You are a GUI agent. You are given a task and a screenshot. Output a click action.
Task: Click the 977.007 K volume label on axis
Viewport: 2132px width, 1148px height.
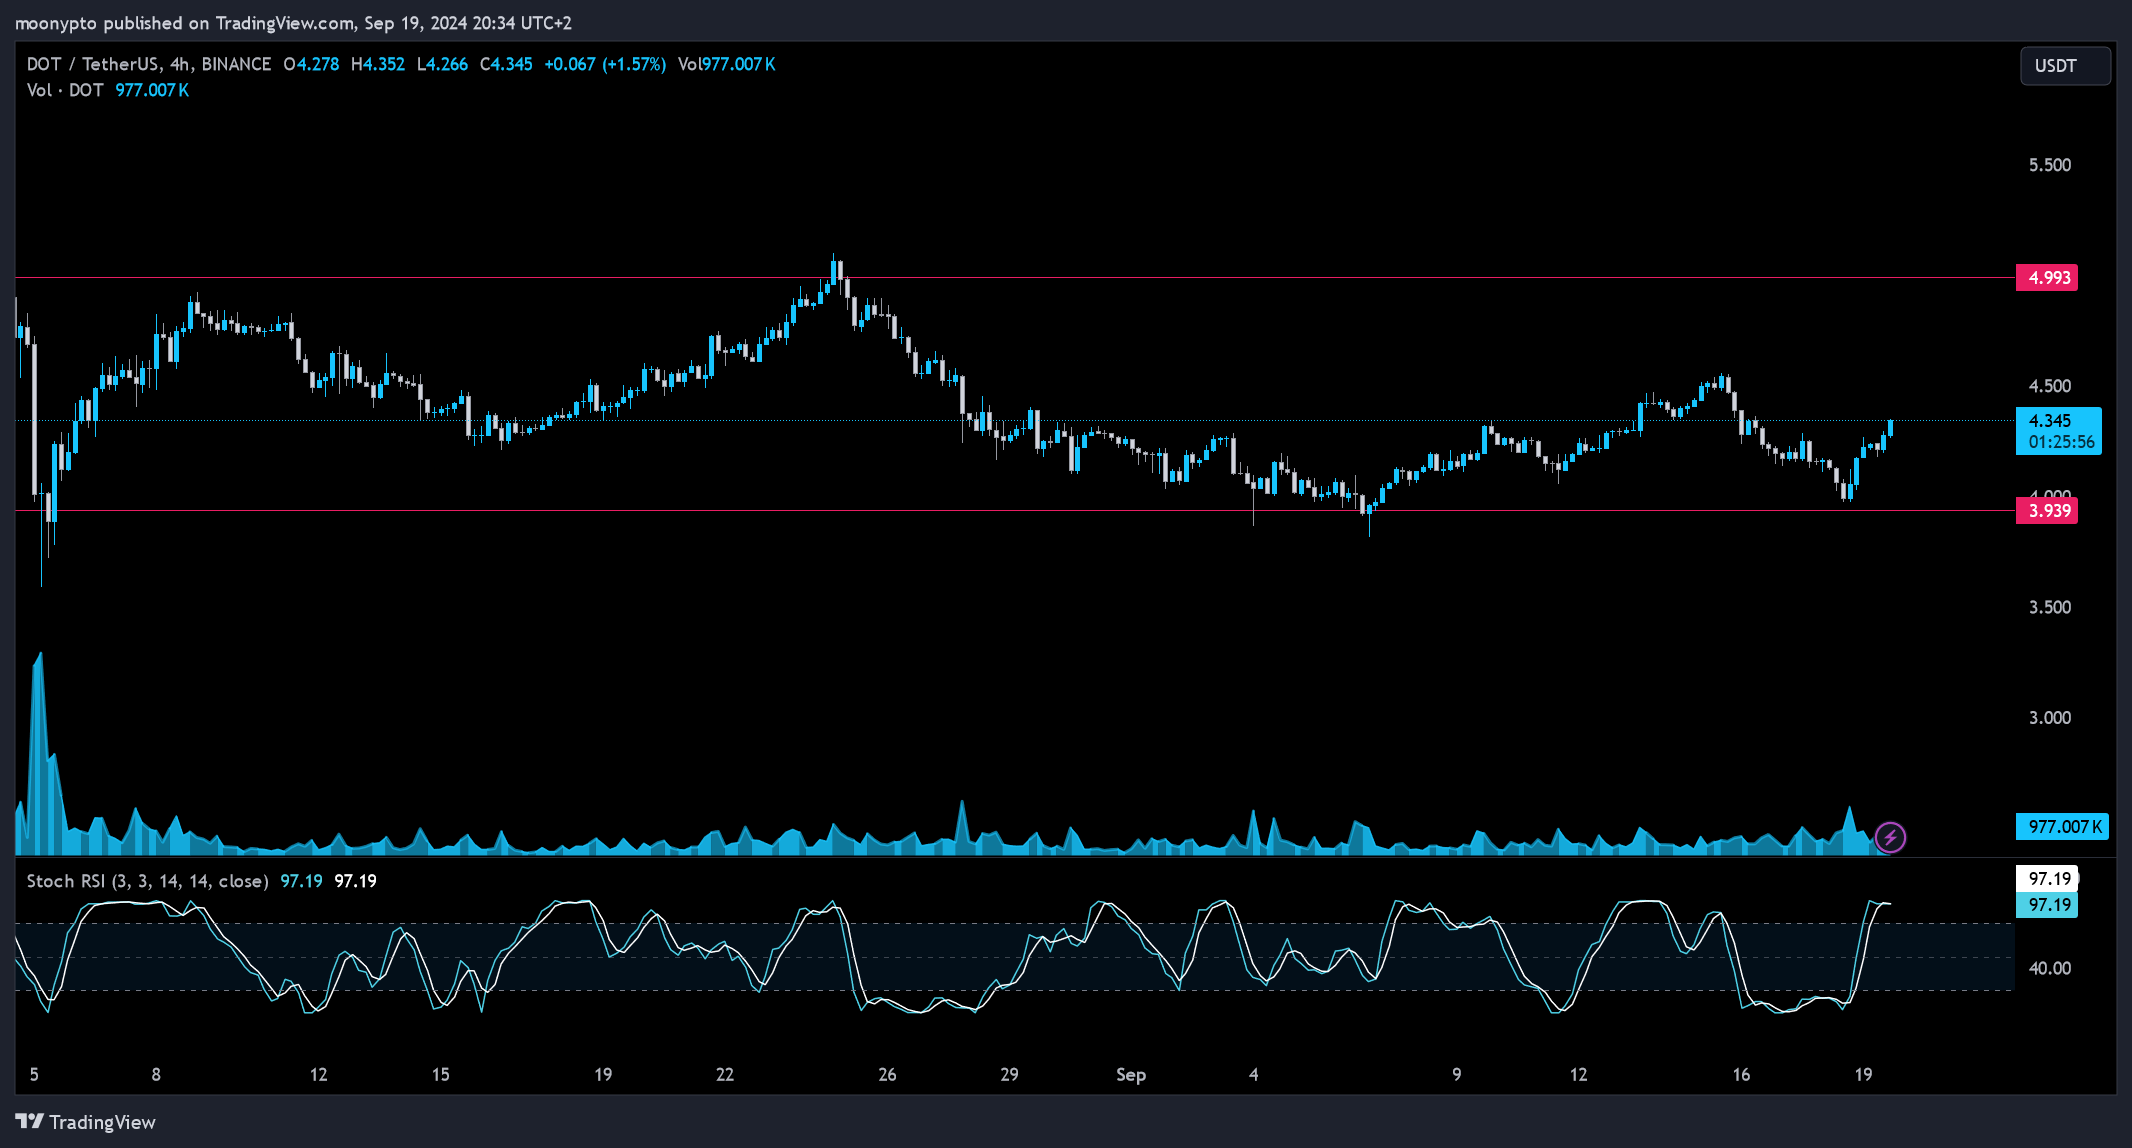tap(2063, 827)
